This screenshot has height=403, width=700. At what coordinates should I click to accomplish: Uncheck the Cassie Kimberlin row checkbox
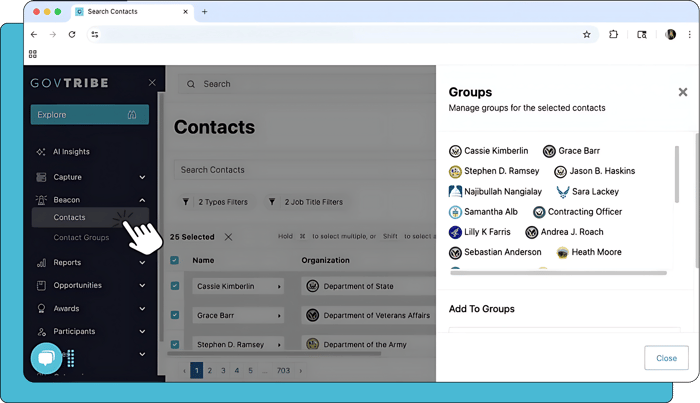point(175,286)
